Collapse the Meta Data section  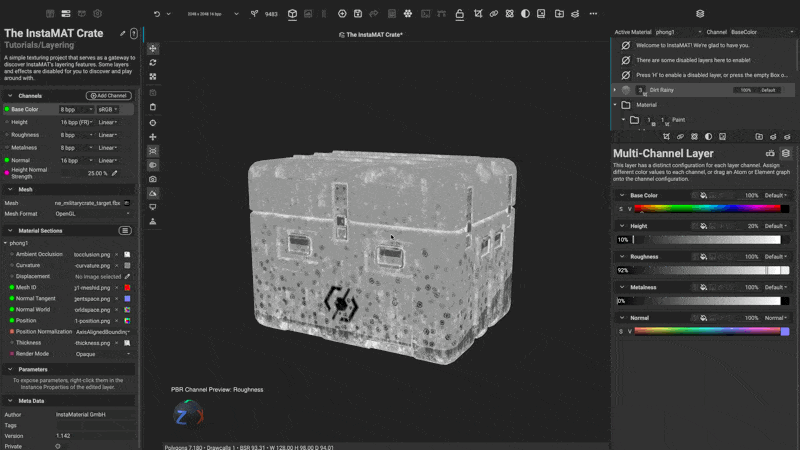coord(10,401)
